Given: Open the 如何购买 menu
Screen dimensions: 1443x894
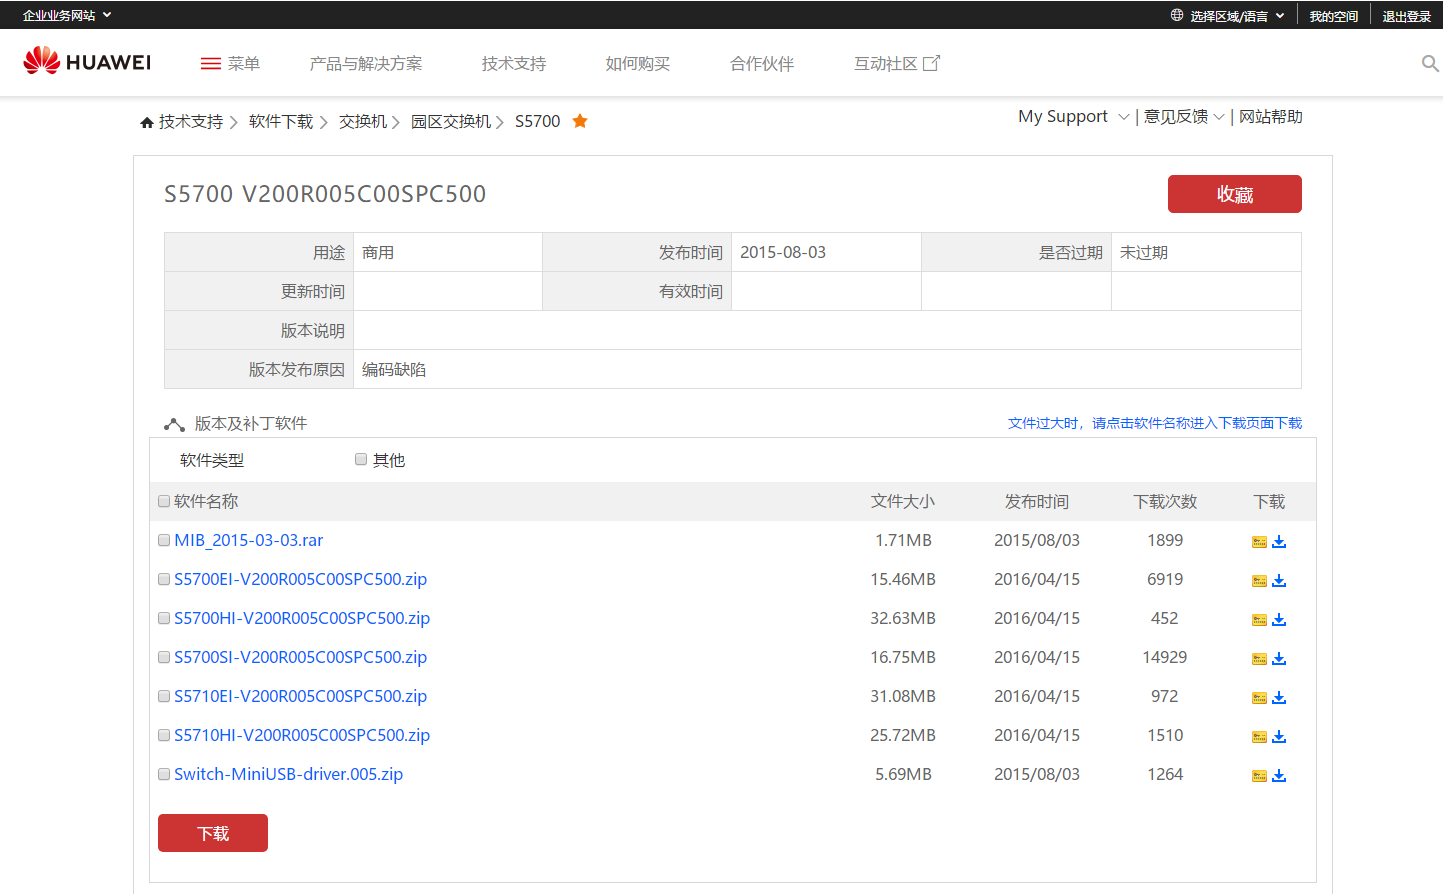Looking at the screenshot, I should click(638, 63).
